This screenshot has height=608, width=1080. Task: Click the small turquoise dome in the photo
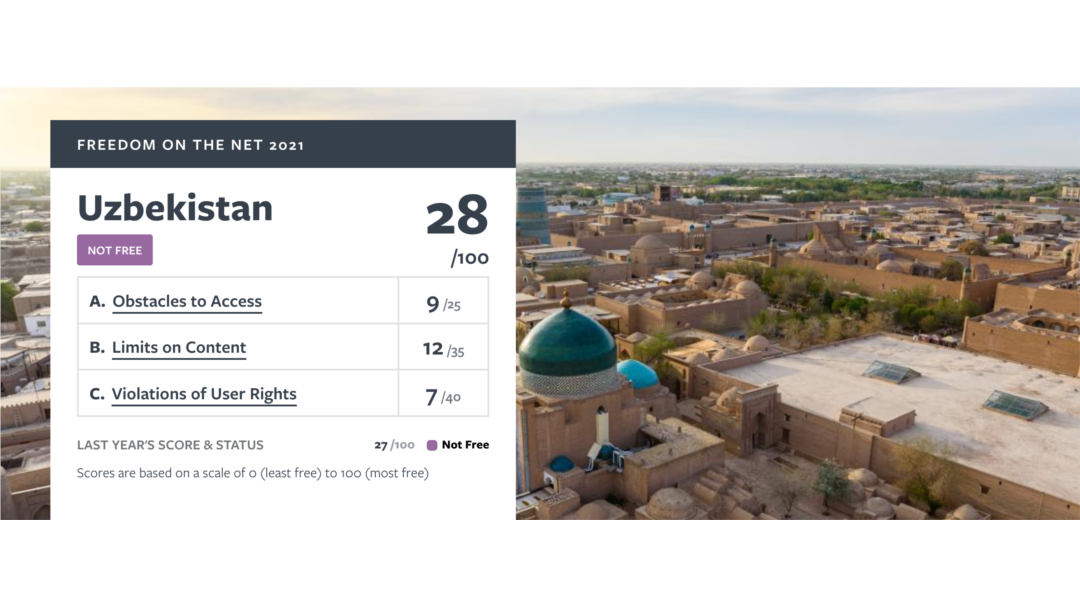[637, 374]
